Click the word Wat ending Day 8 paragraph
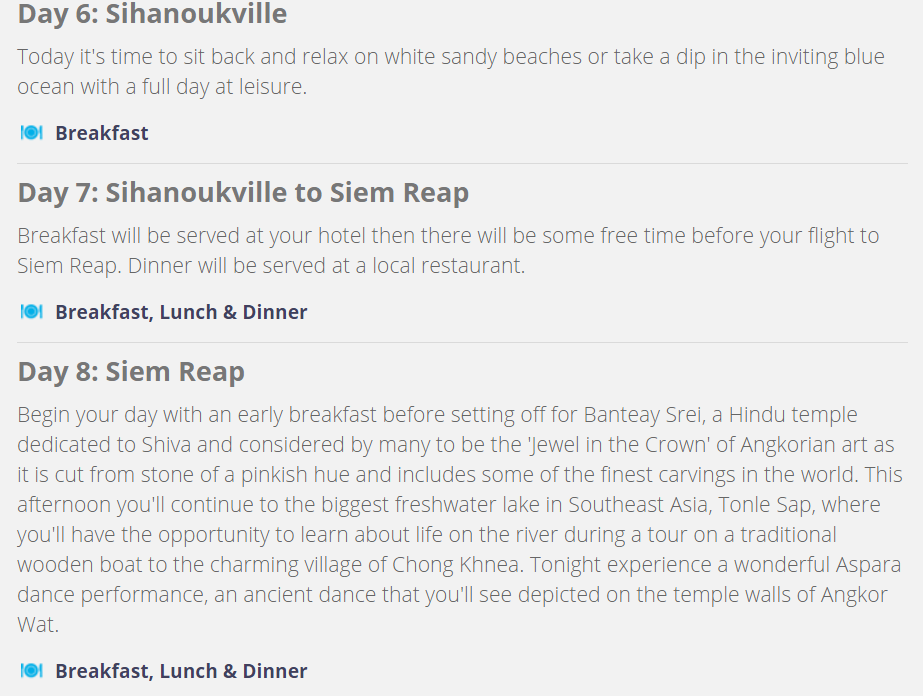923x696 pixels. coord(36,625)
